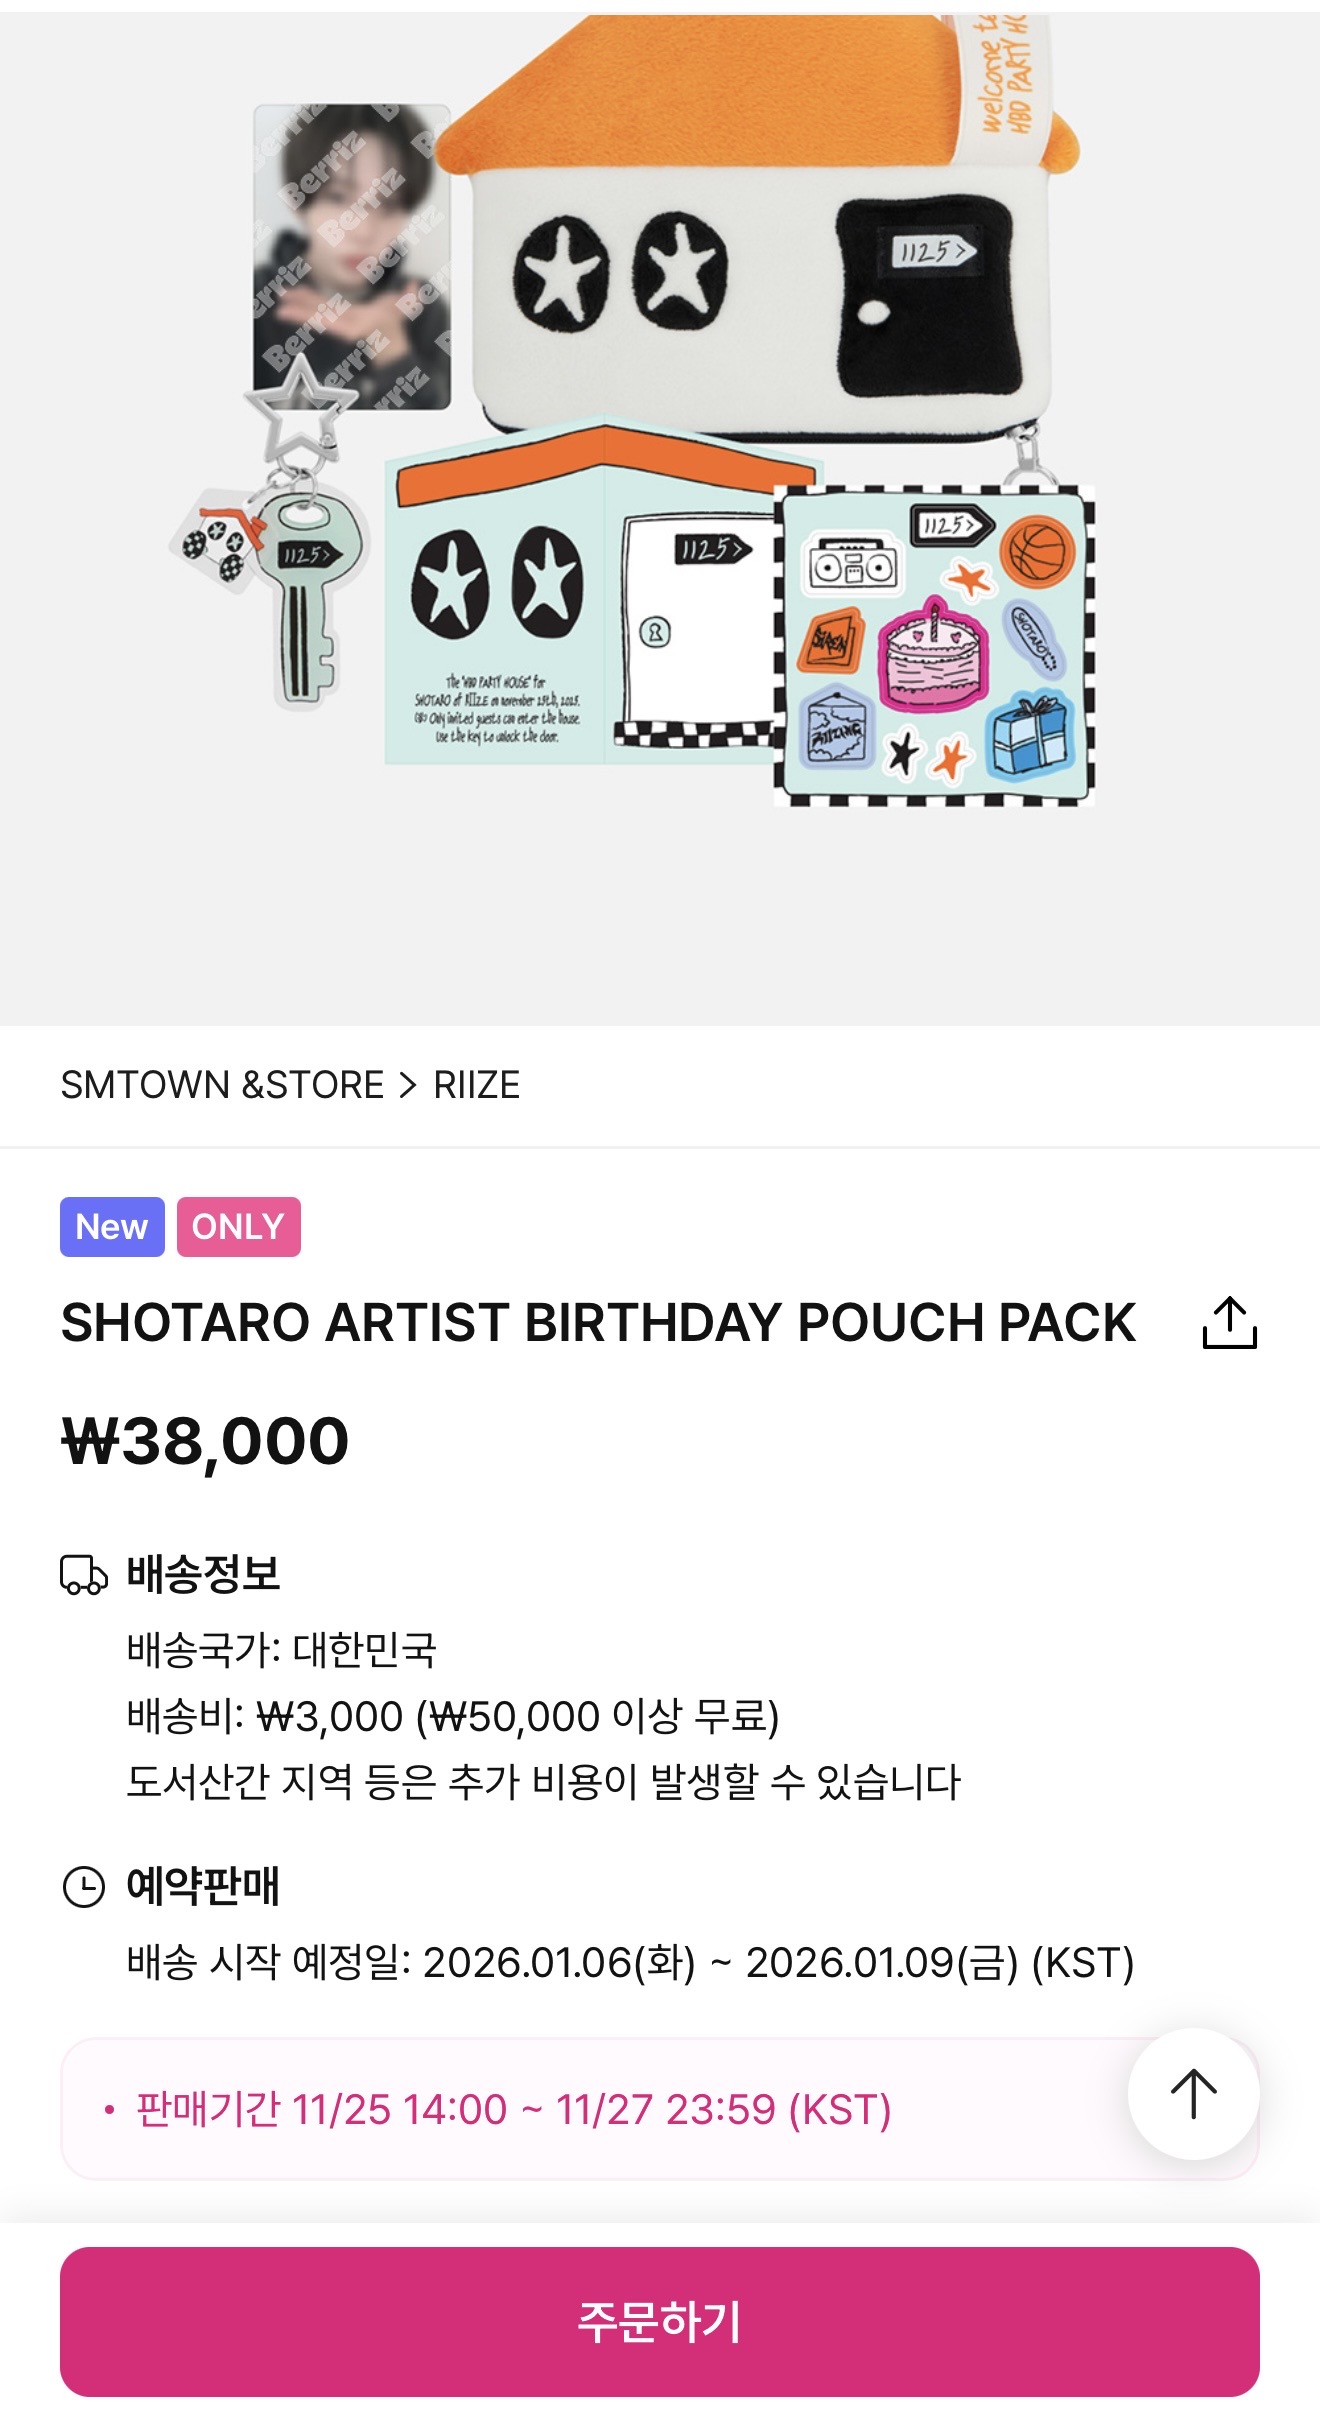
Task: Tap the 판매기간 sale period notice
Action: pyautogui.click(x=513, y=2110)
